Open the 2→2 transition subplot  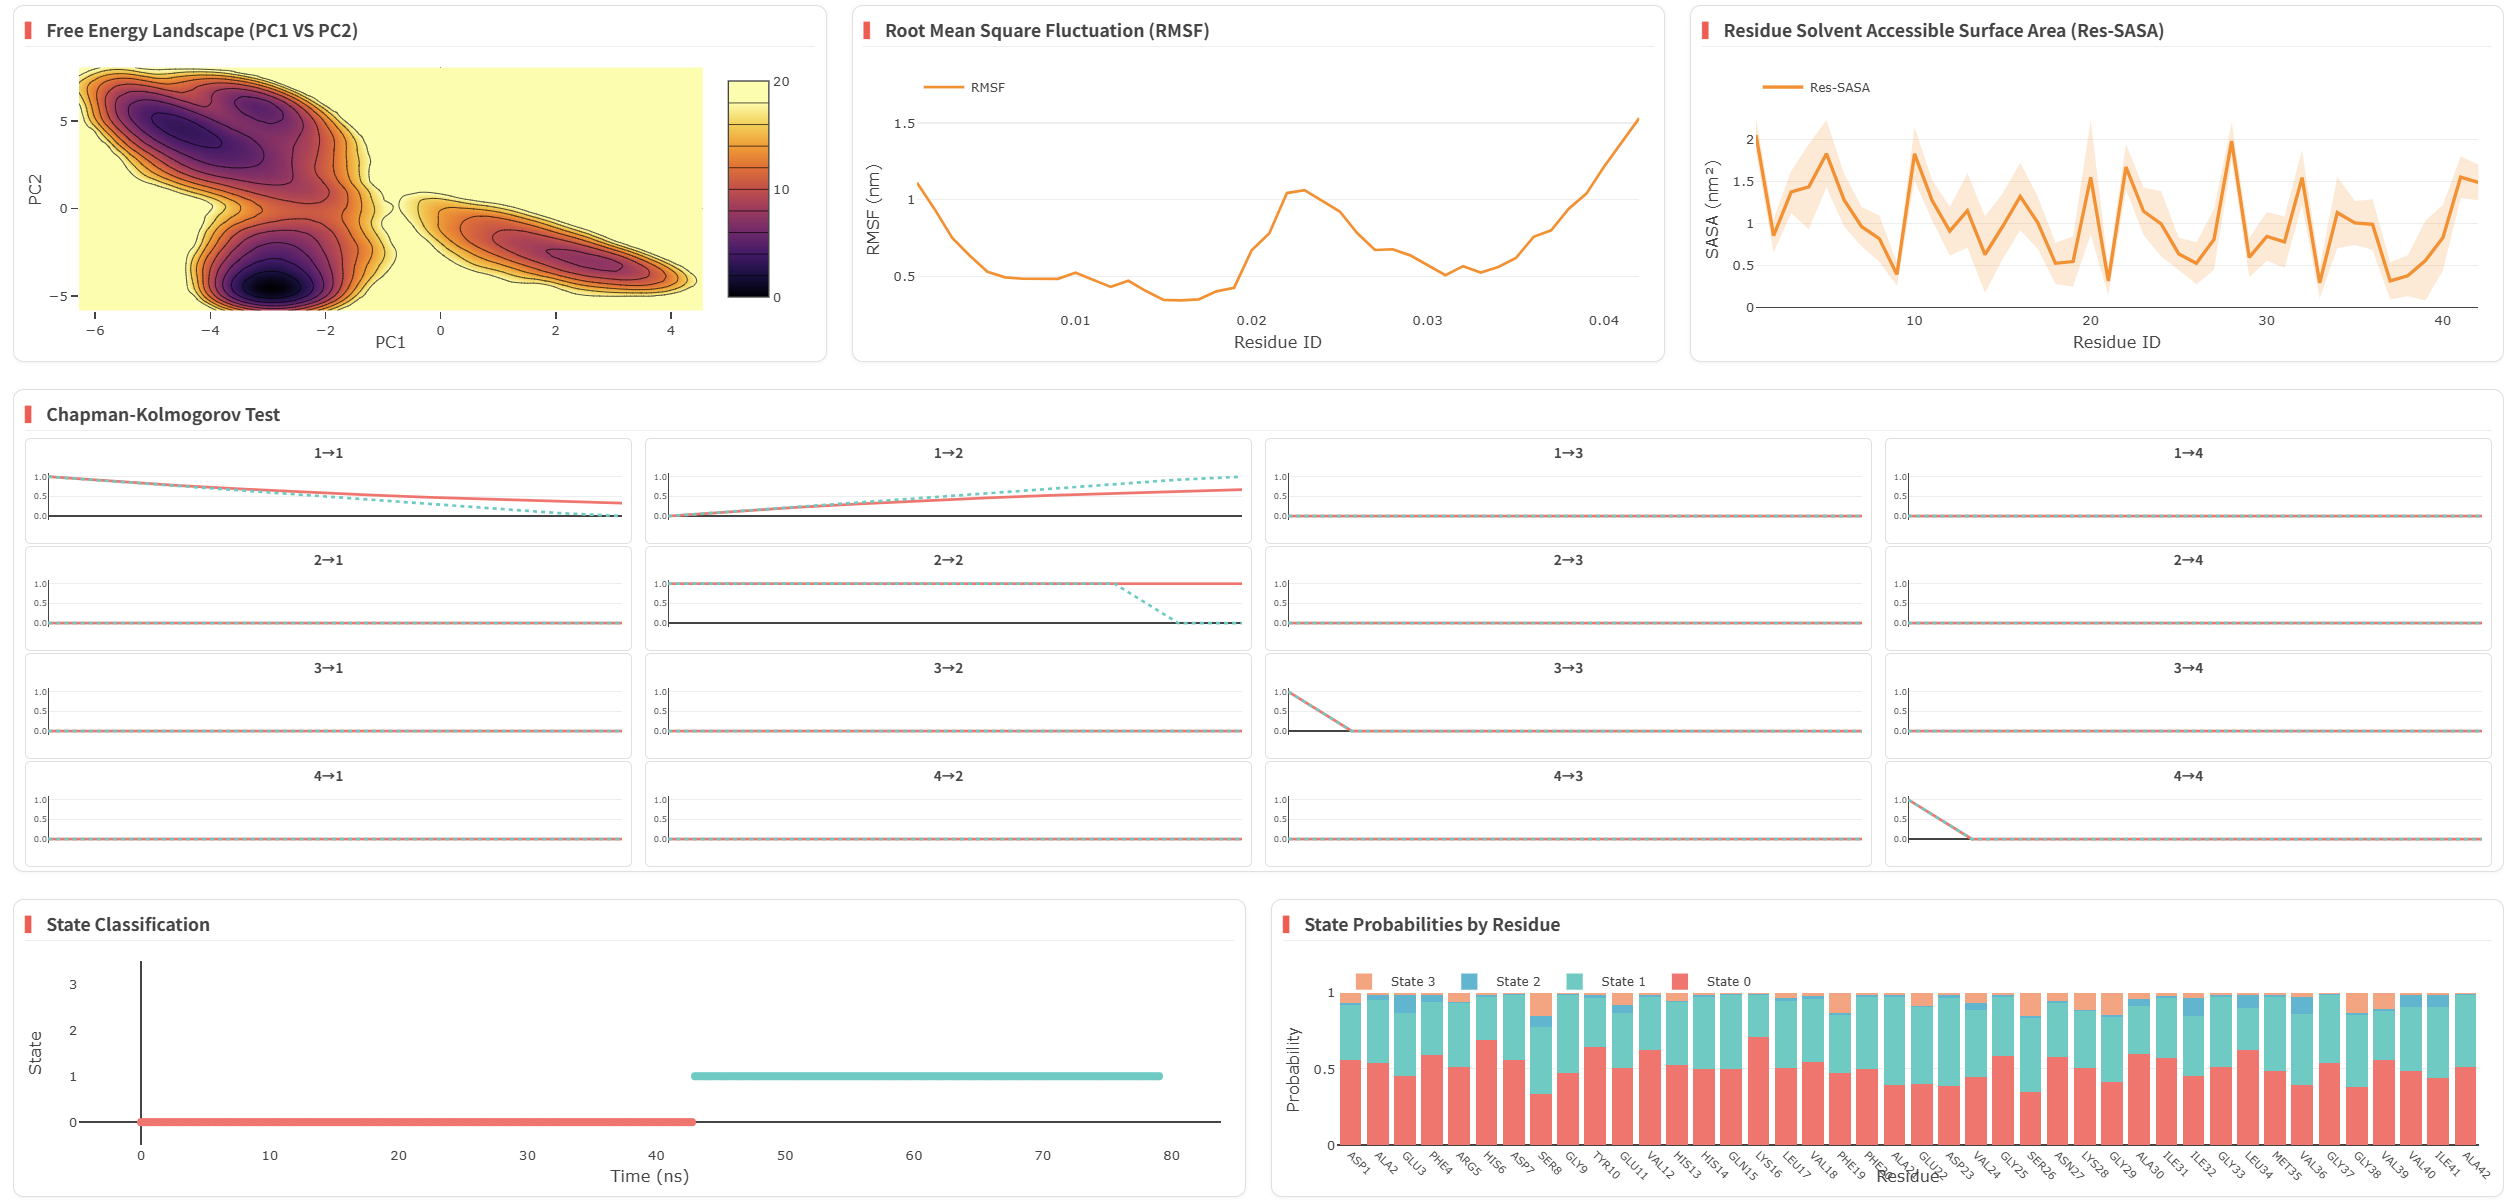click(948, 603)
